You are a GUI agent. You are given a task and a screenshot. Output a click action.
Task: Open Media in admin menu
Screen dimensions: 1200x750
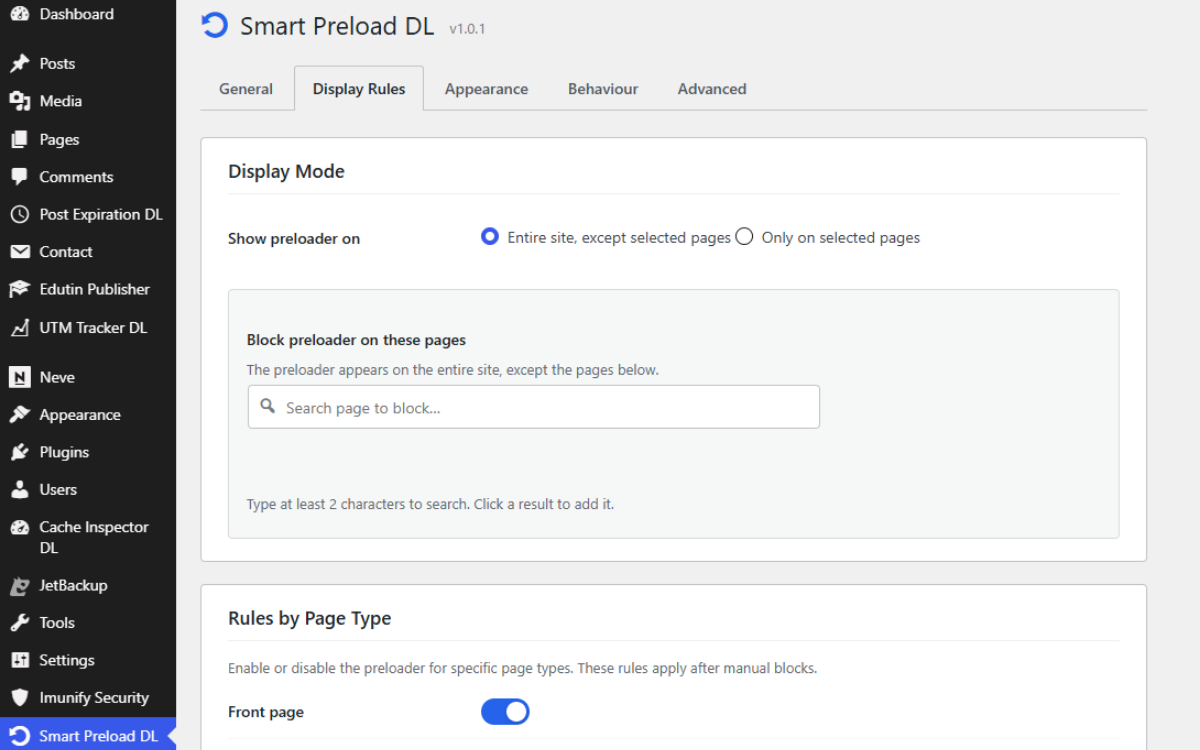pyautogui.click(x=88, y=101)
